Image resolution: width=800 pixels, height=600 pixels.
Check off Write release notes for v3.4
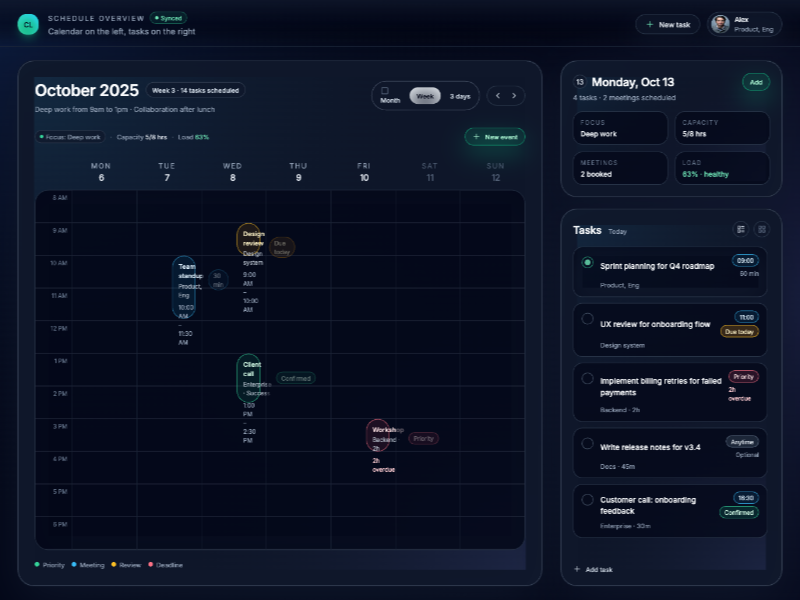[x=587, y=443]
